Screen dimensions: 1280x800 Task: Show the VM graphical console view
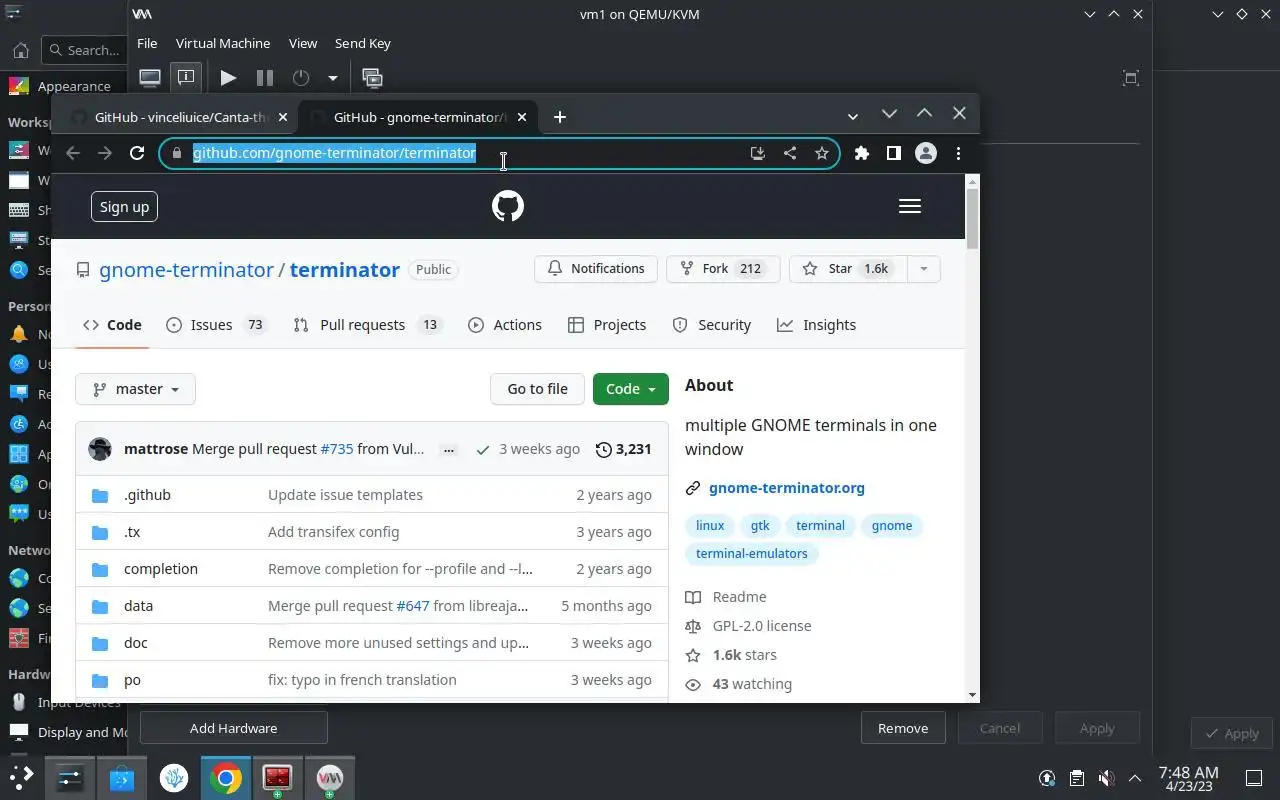150,77
